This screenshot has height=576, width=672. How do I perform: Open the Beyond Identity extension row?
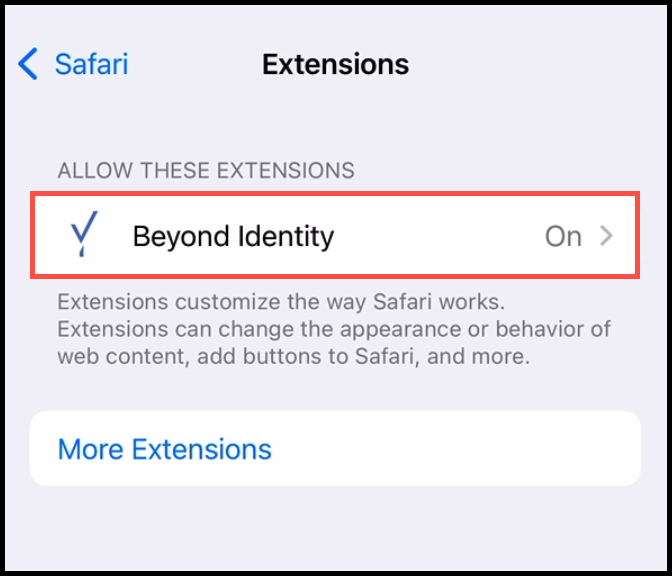pos(335,235)
